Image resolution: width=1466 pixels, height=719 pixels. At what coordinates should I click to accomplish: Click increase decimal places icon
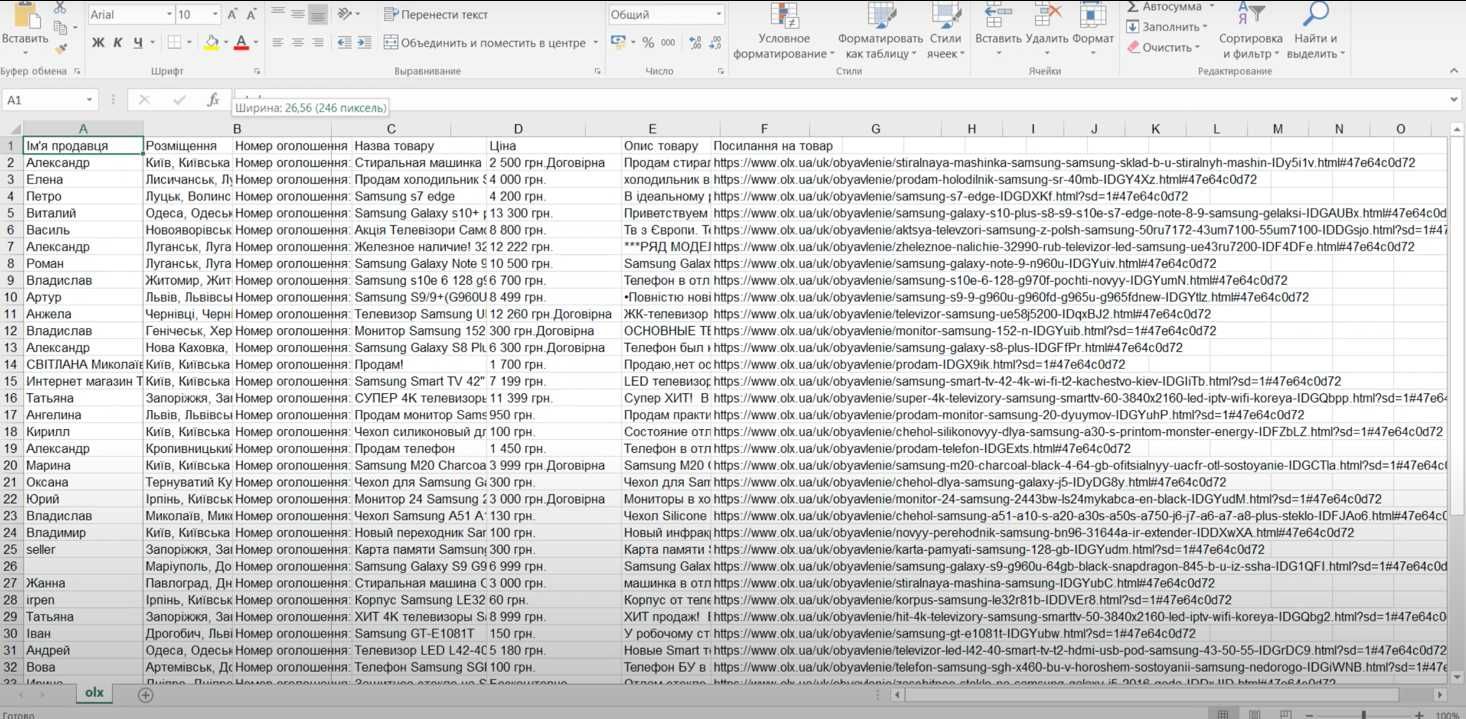pos(693,43)
